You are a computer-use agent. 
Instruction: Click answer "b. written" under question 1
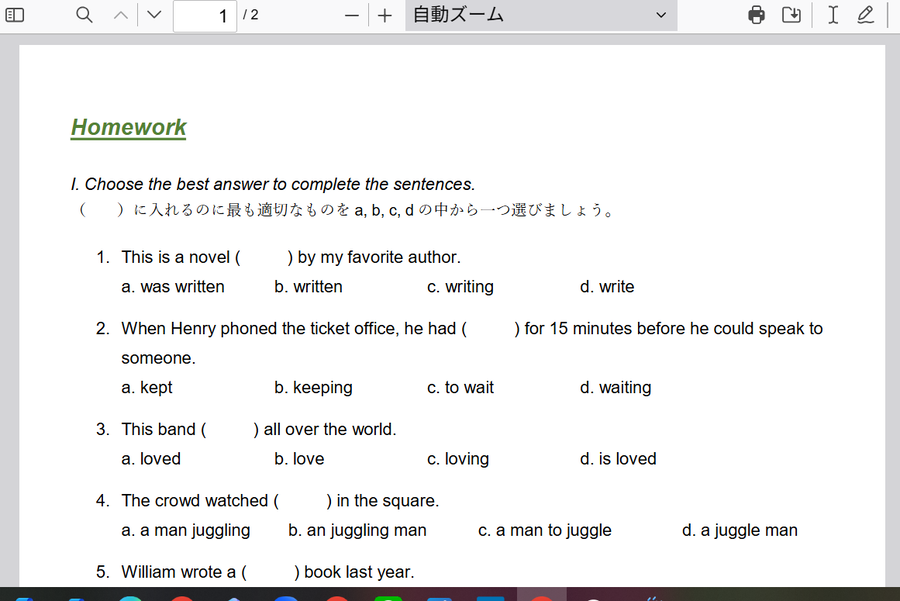(x=308, y=287)
